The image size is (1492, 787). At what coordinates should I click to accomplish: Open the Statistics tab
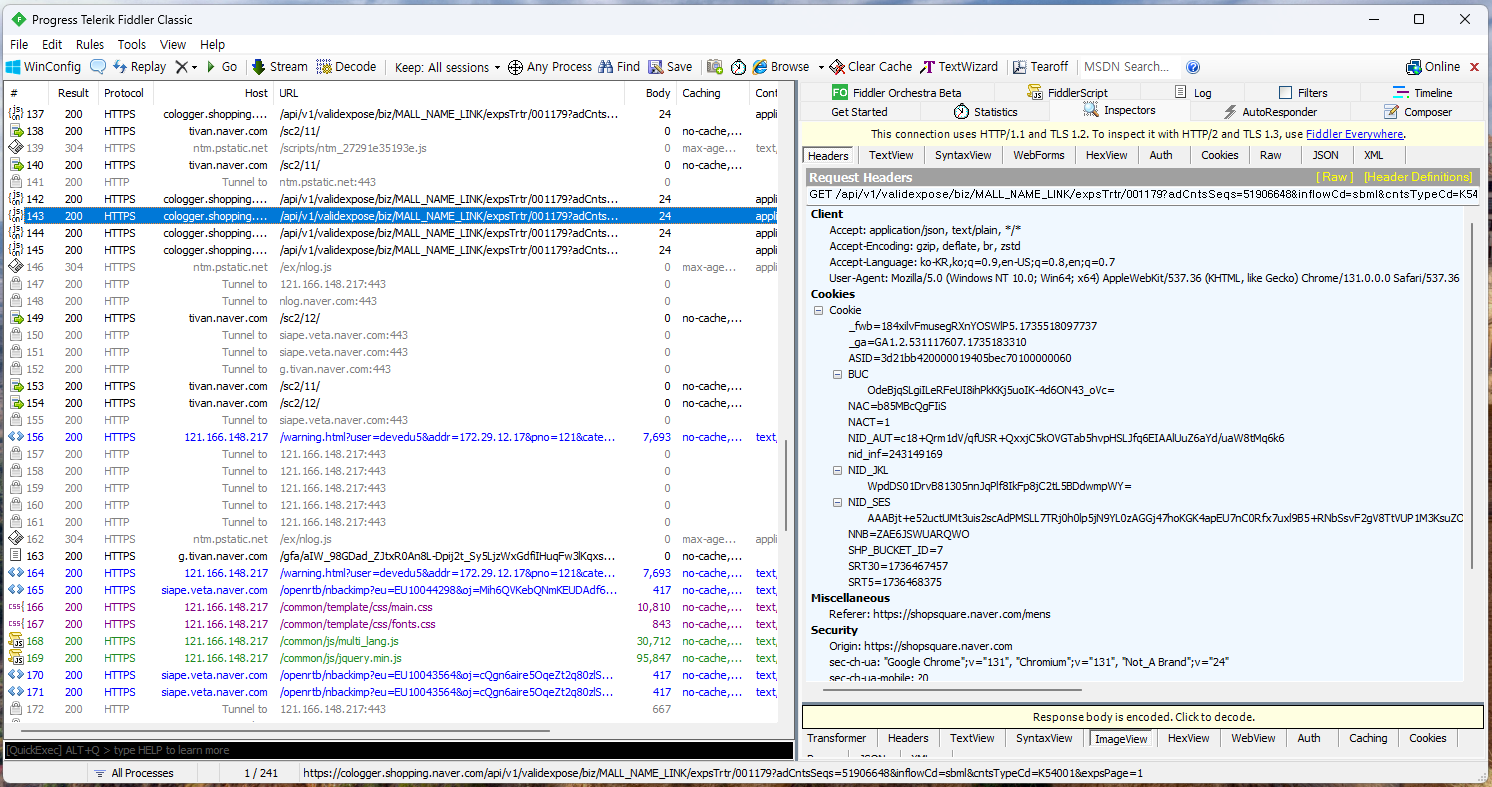[985, 112]
